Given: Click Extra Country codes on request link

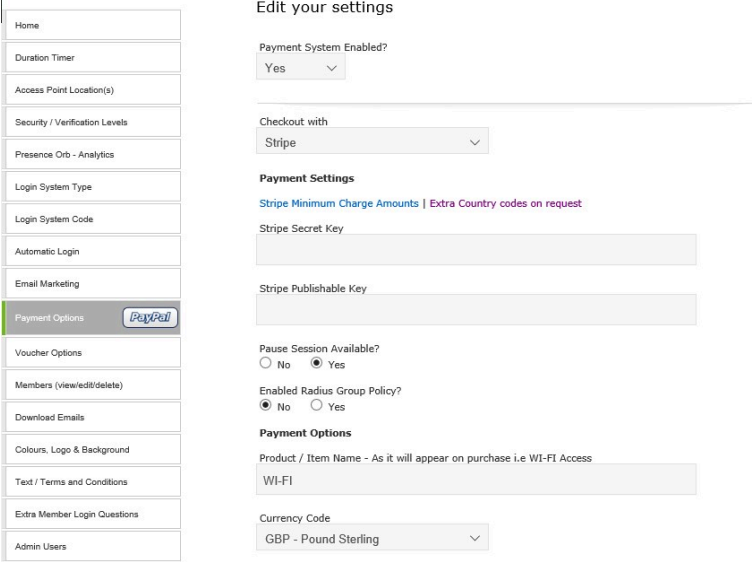Looking at the screenshot, I should tap(505, 203).
